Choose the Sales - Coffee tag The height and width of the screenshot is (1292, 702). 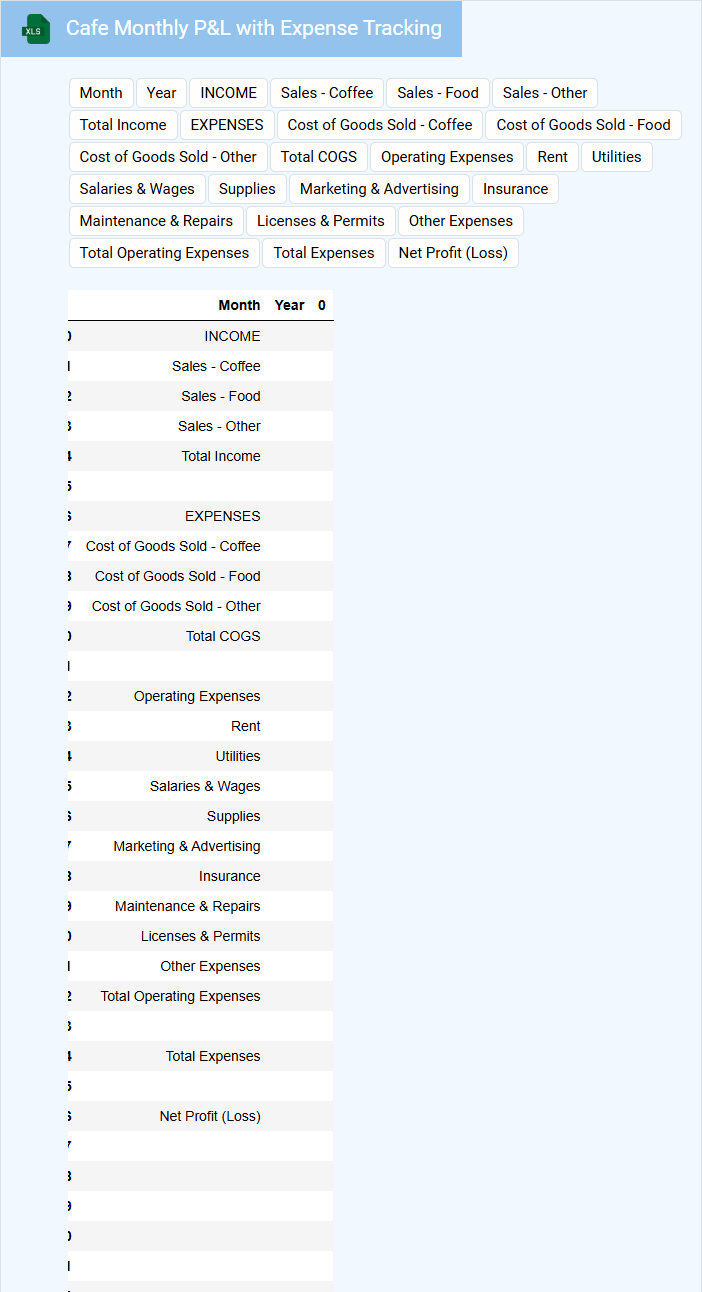click(x=327, y=93)
